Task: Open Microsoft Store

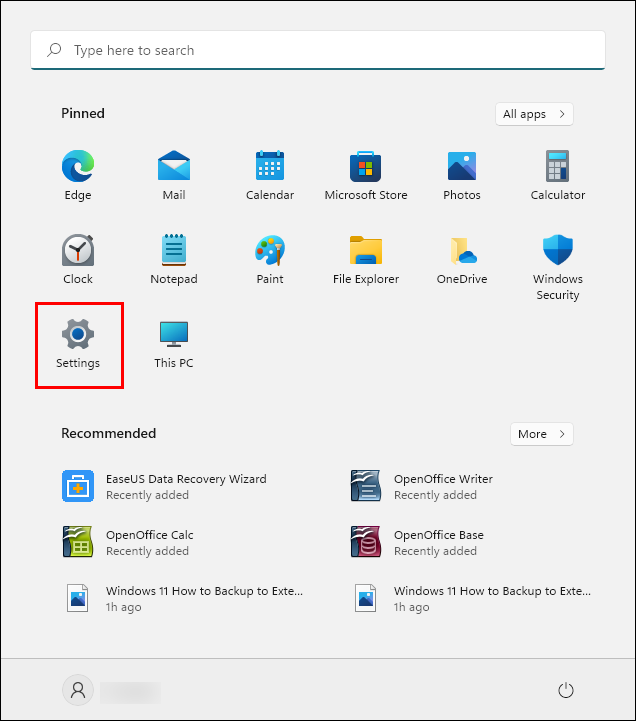Action: point(366,166)
